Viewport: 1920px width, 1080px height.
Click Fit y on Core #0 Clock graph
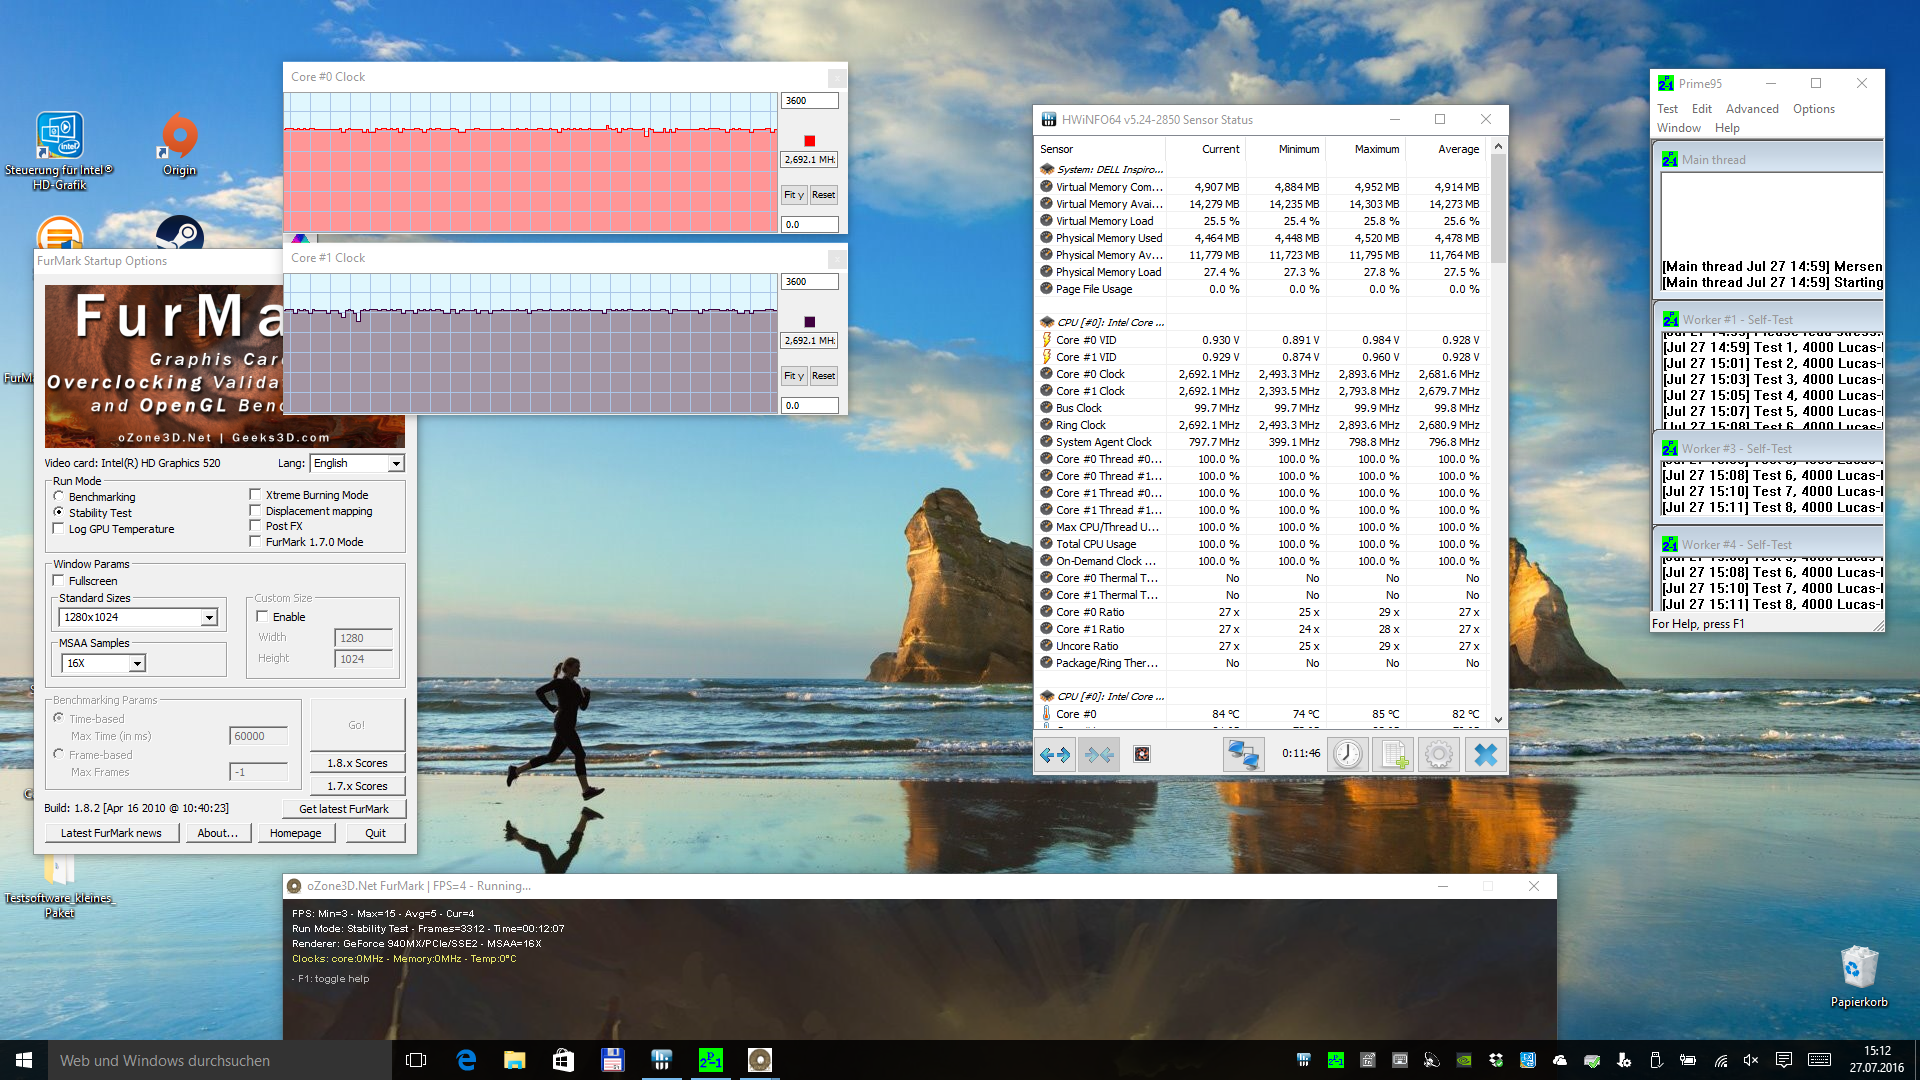pyautogui.click(x=794, y=195)
